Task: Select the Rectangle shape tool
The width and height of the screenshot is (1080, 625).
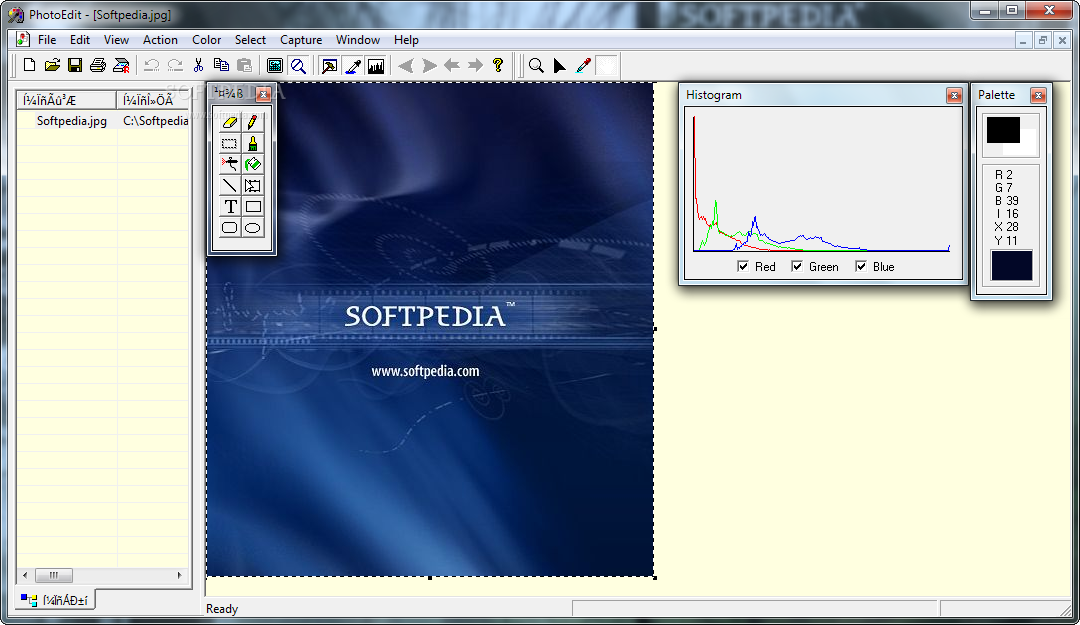Action: pos(253,207)
